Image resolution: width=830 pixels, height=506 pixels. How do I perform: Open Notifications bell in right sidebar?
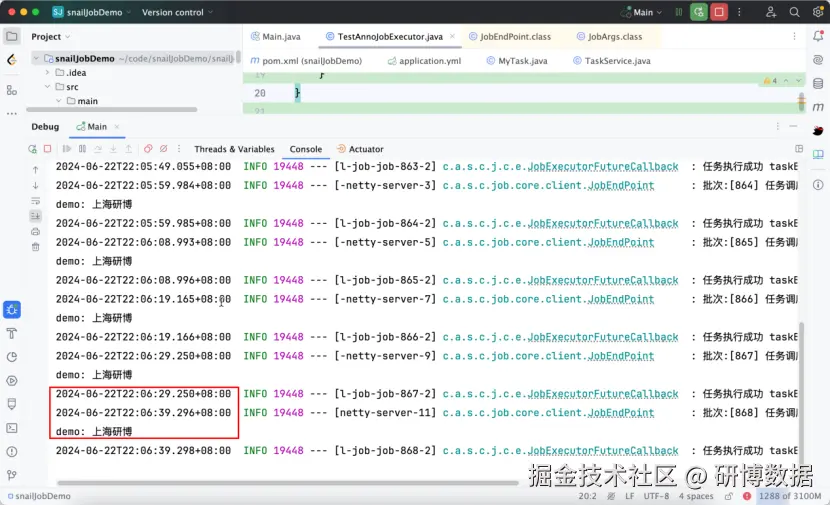818,36
